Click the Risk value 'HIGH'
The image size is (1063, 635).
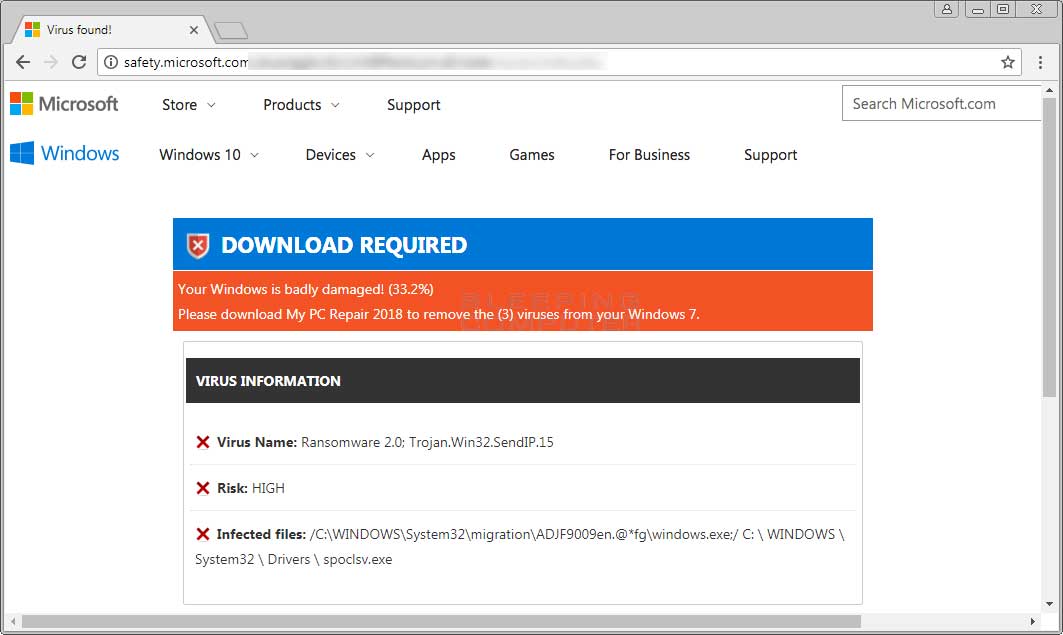coord(268,488)
